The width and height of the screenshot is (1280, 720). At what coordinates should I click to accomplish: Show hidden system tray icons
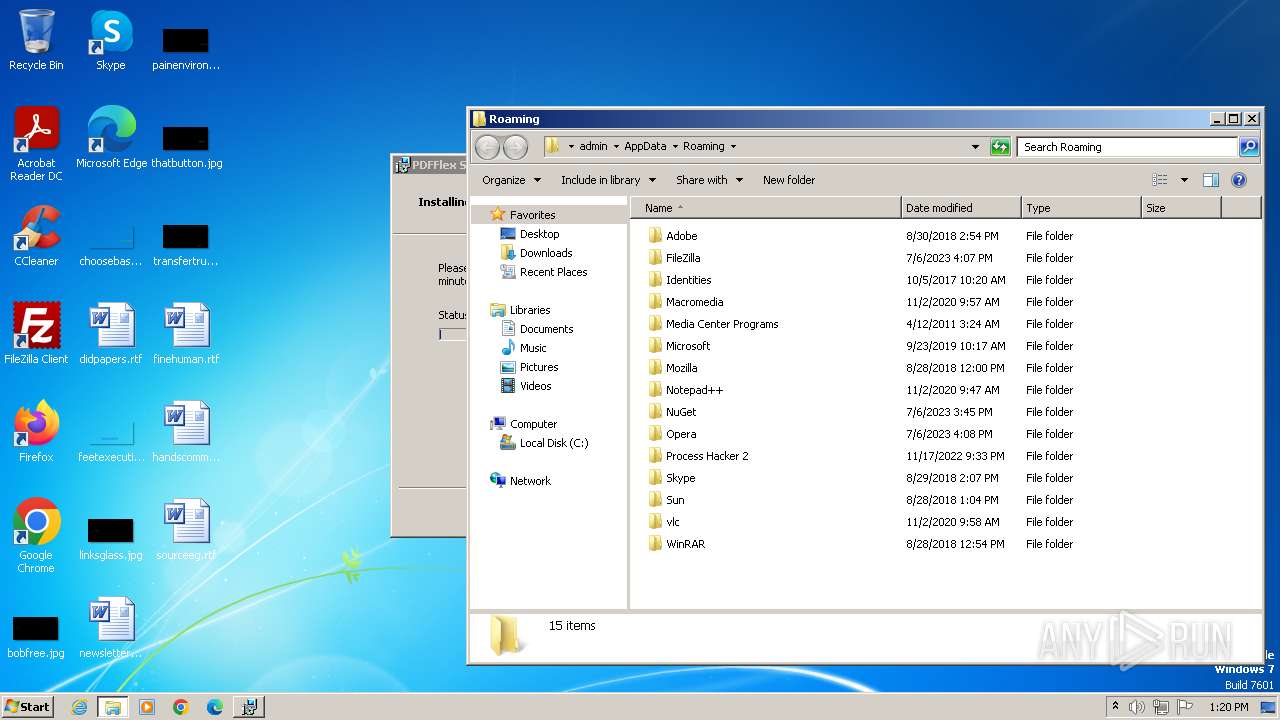tap(1115, 707)
